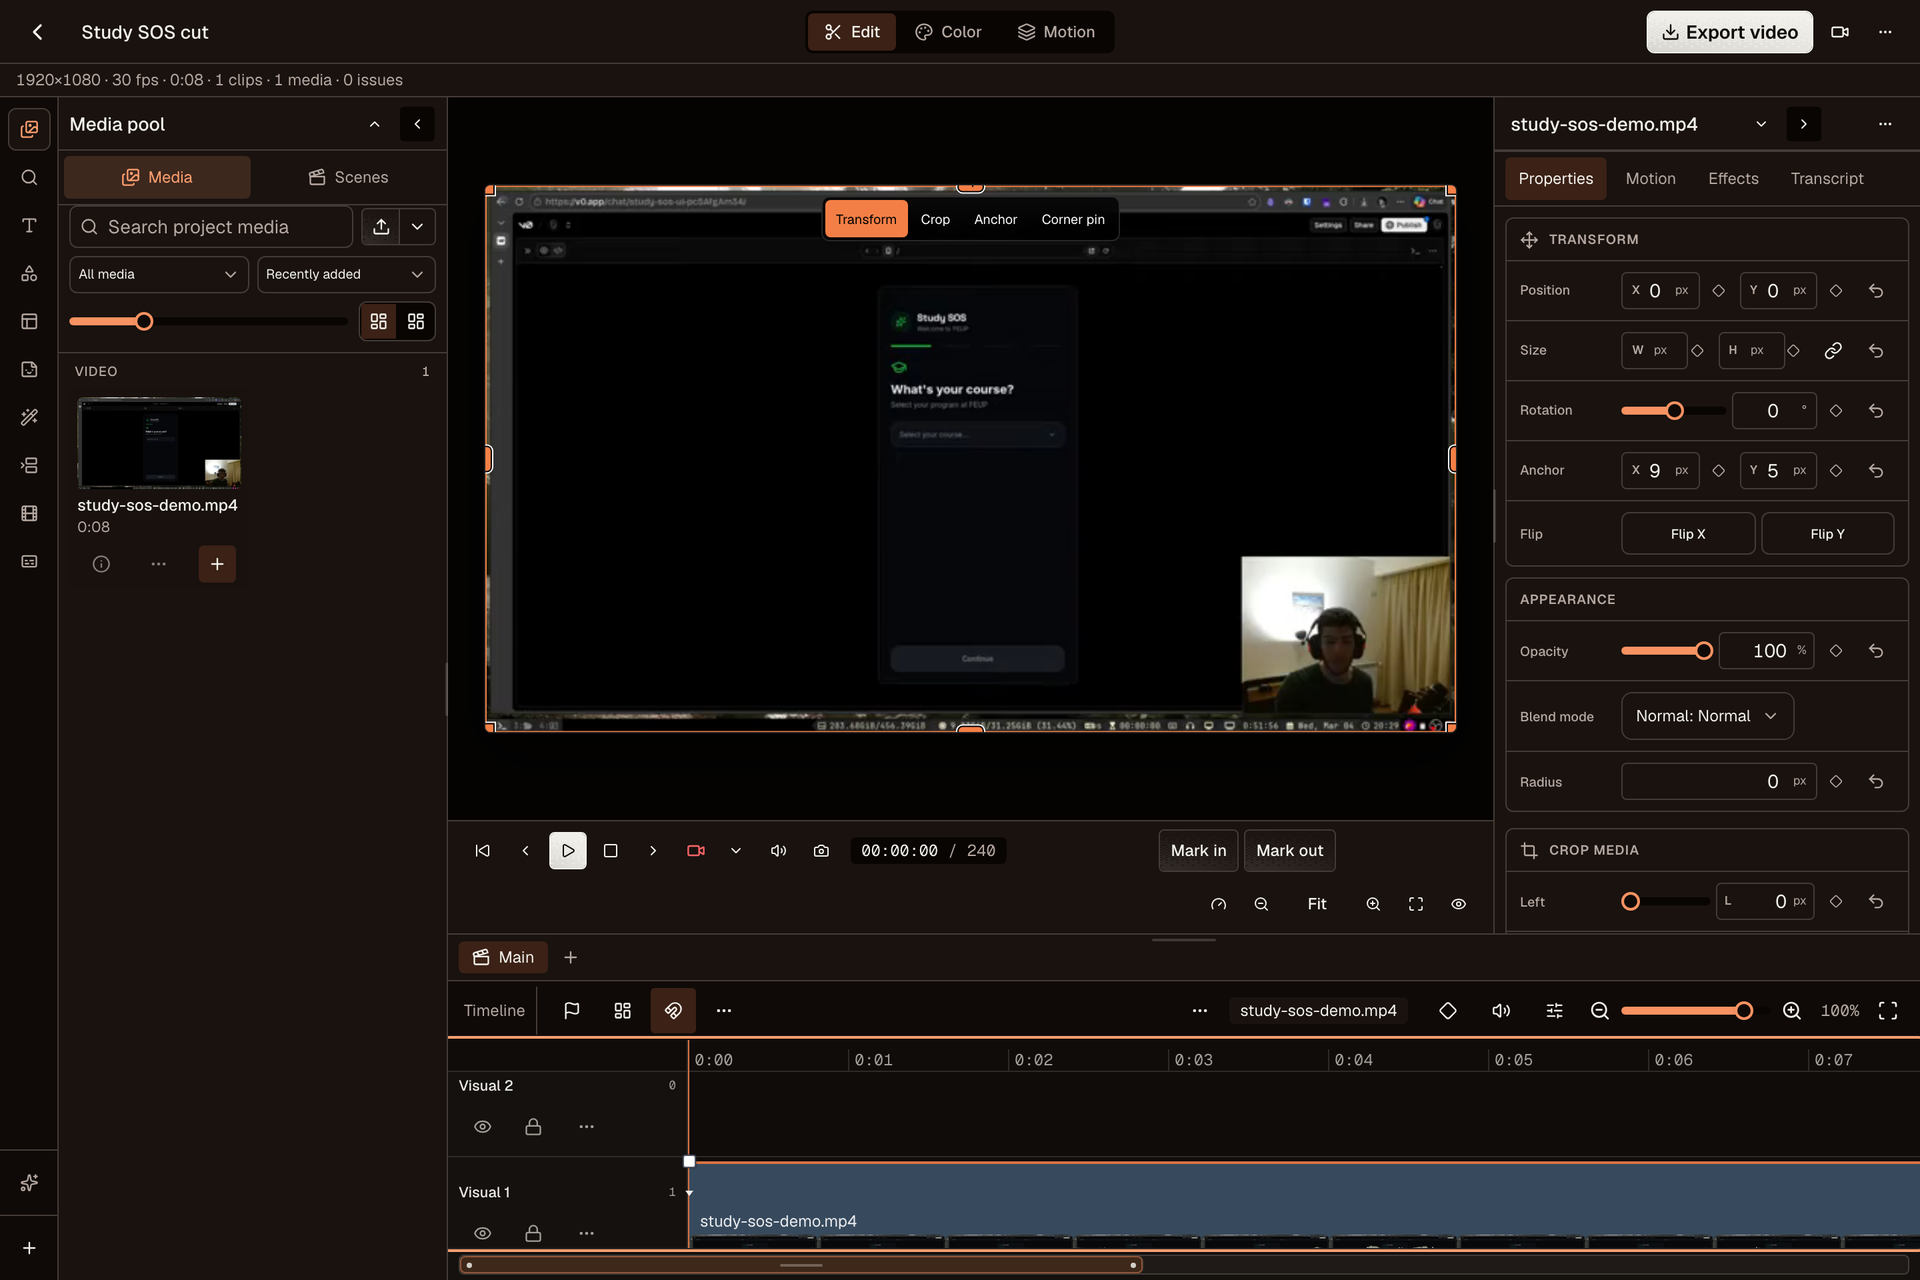Click the keyframe diamond in the timeline toolbar
The width and height of the screenshot is (1920, 1280).
pos(1447,1011)
